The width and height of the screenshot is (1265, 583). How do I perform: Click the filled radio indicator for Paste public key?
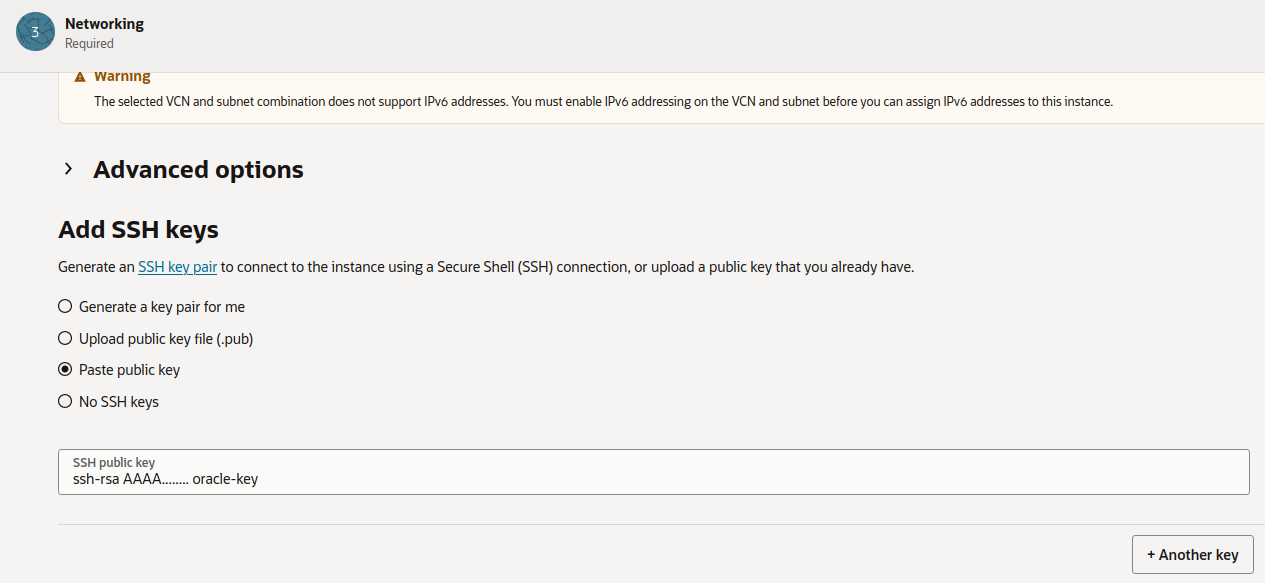(x=64, y=369)
